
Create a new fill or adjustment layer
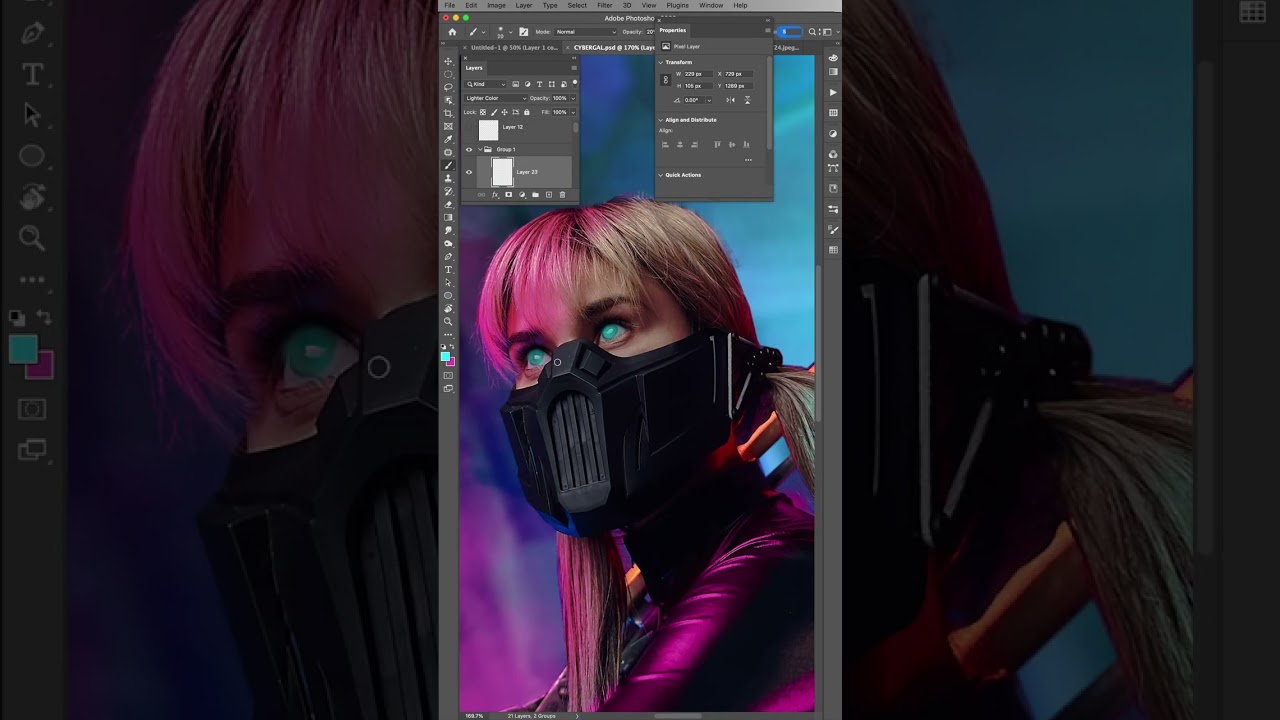[x=522, y=195]
